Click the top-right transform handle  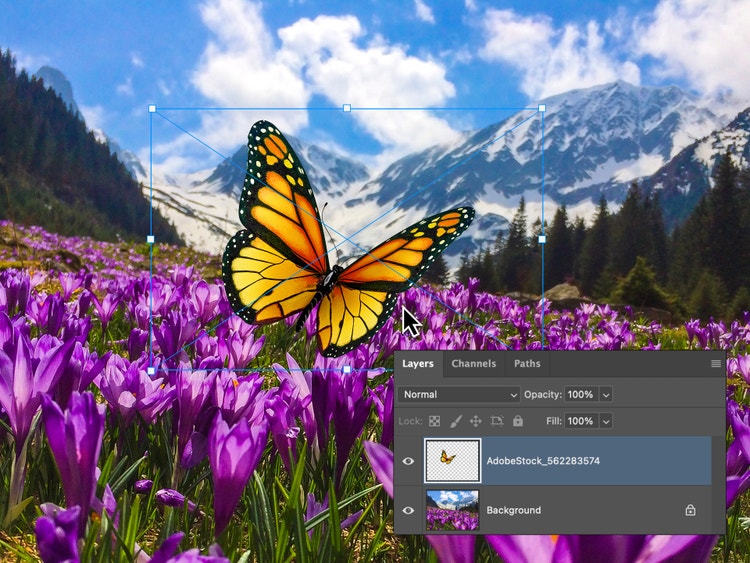542,109
